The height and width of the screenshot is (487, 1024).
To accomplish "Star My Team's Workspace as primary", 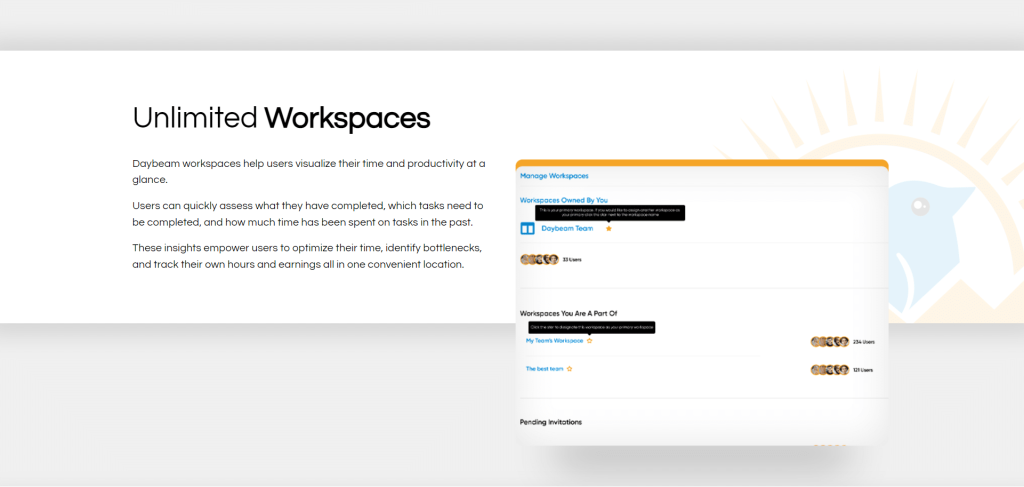I will 590,341.
